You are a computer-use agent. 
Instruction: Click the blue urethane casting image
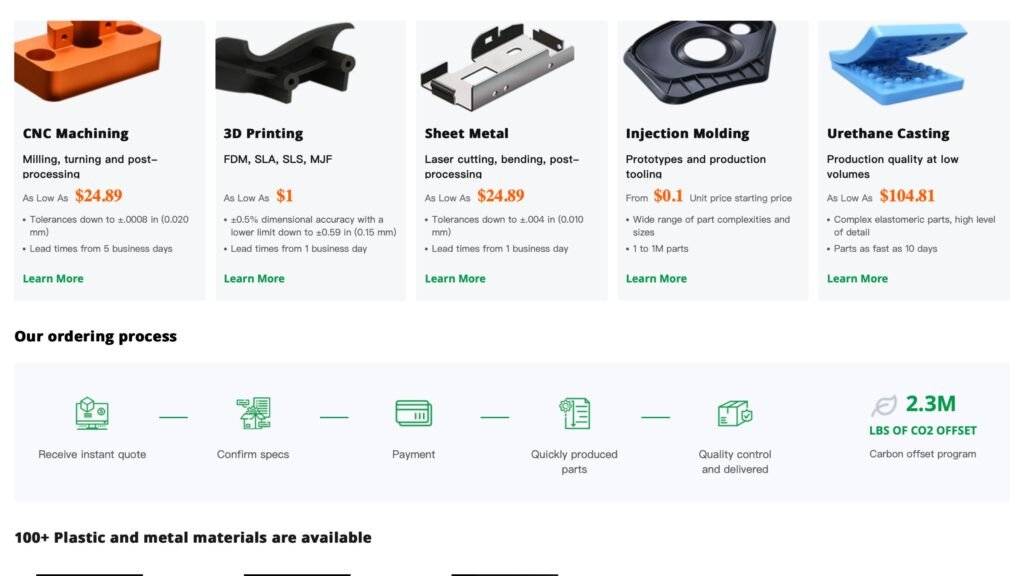pos(898,64)
